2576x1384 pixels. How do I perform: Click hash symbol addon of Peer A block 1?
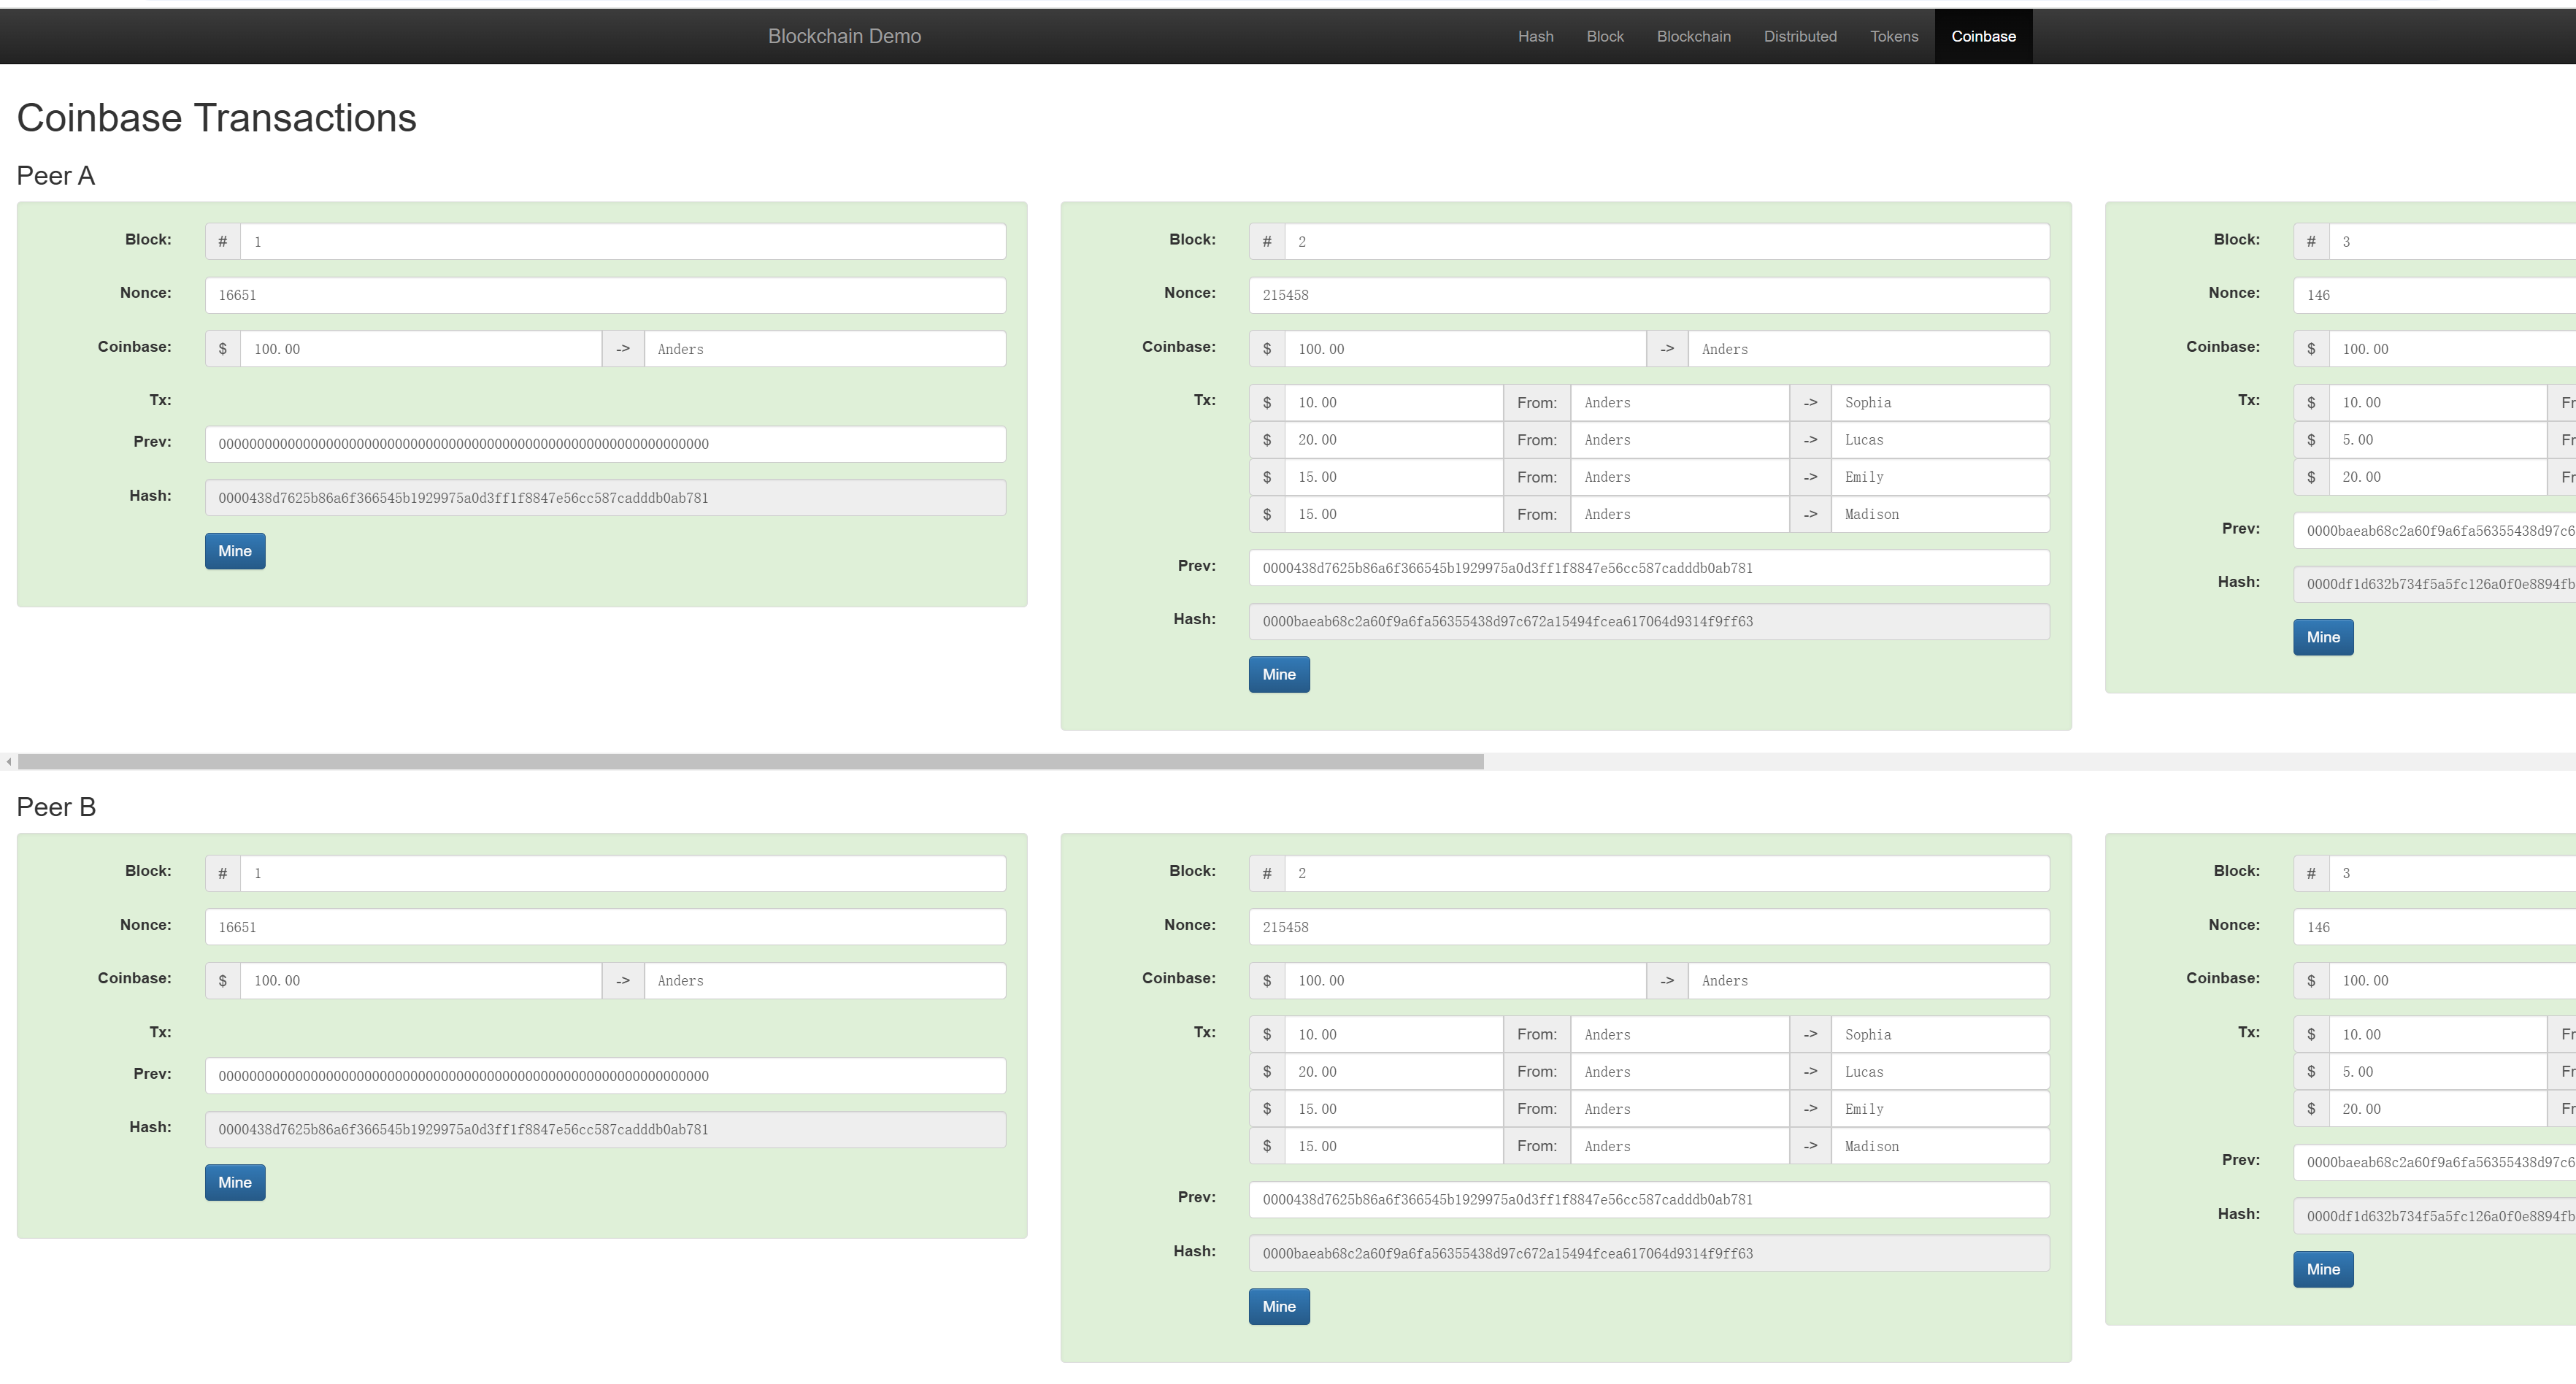[222, 241]
